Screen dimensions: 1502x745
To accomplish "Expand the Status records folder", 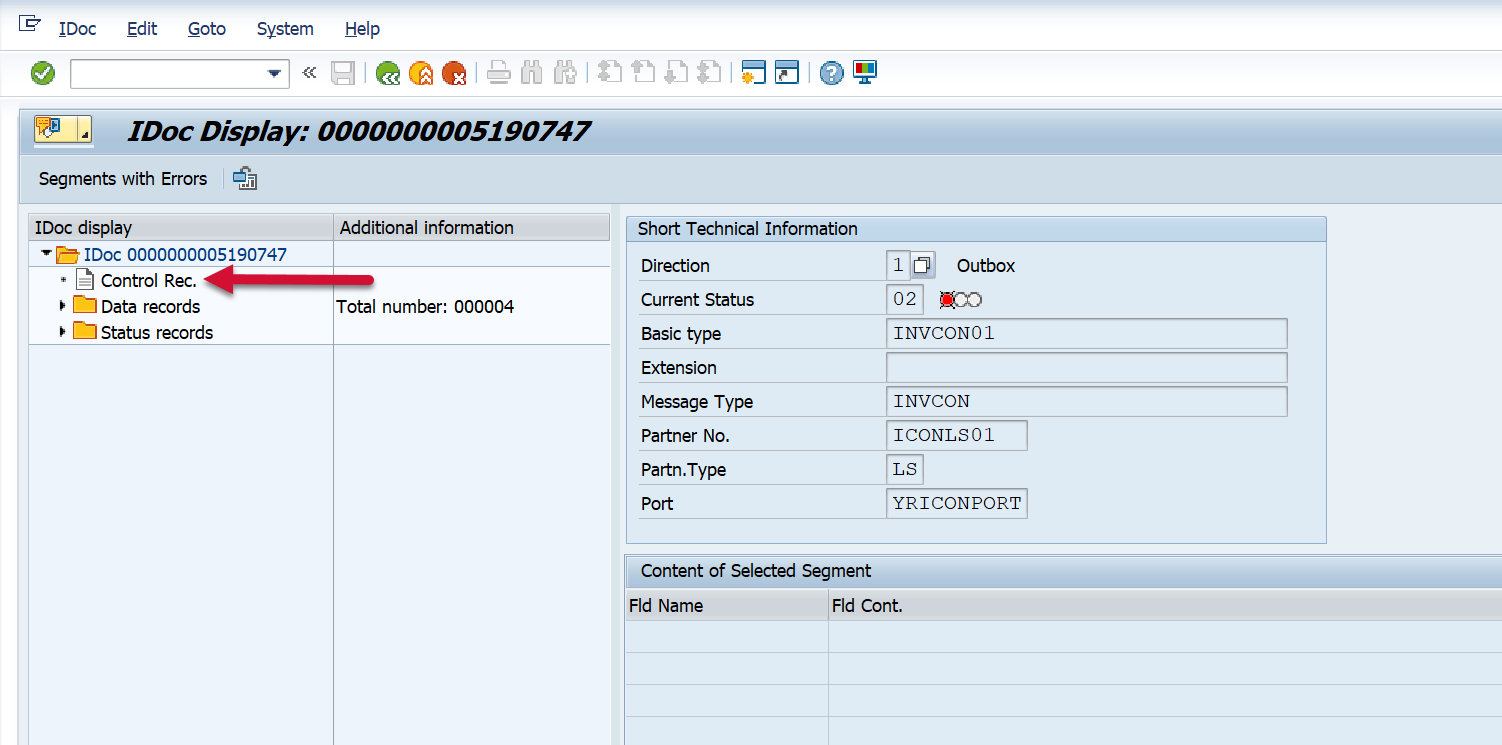I will (63, 332).
